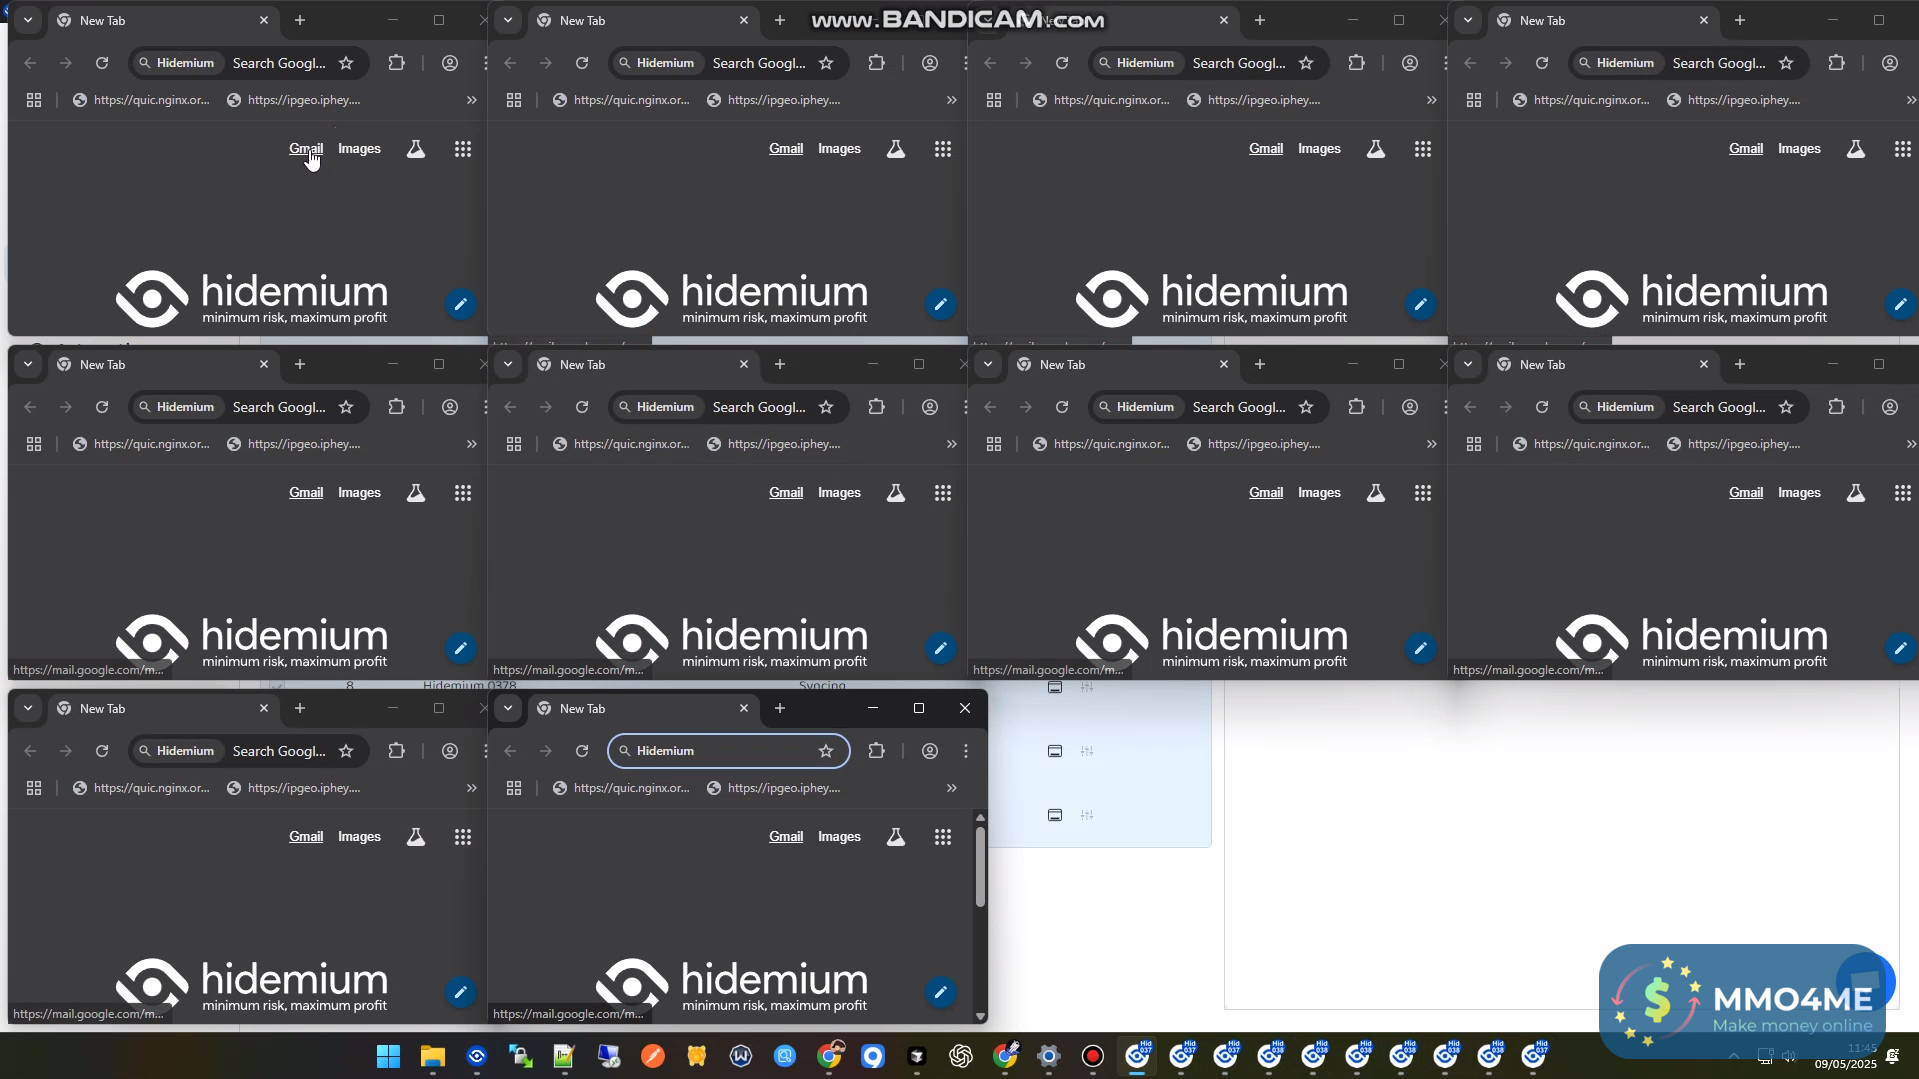The image size is (1919, 1079).
Task: Open Search Labs flask in middle-right window
Action: (x=1856, y=493)
